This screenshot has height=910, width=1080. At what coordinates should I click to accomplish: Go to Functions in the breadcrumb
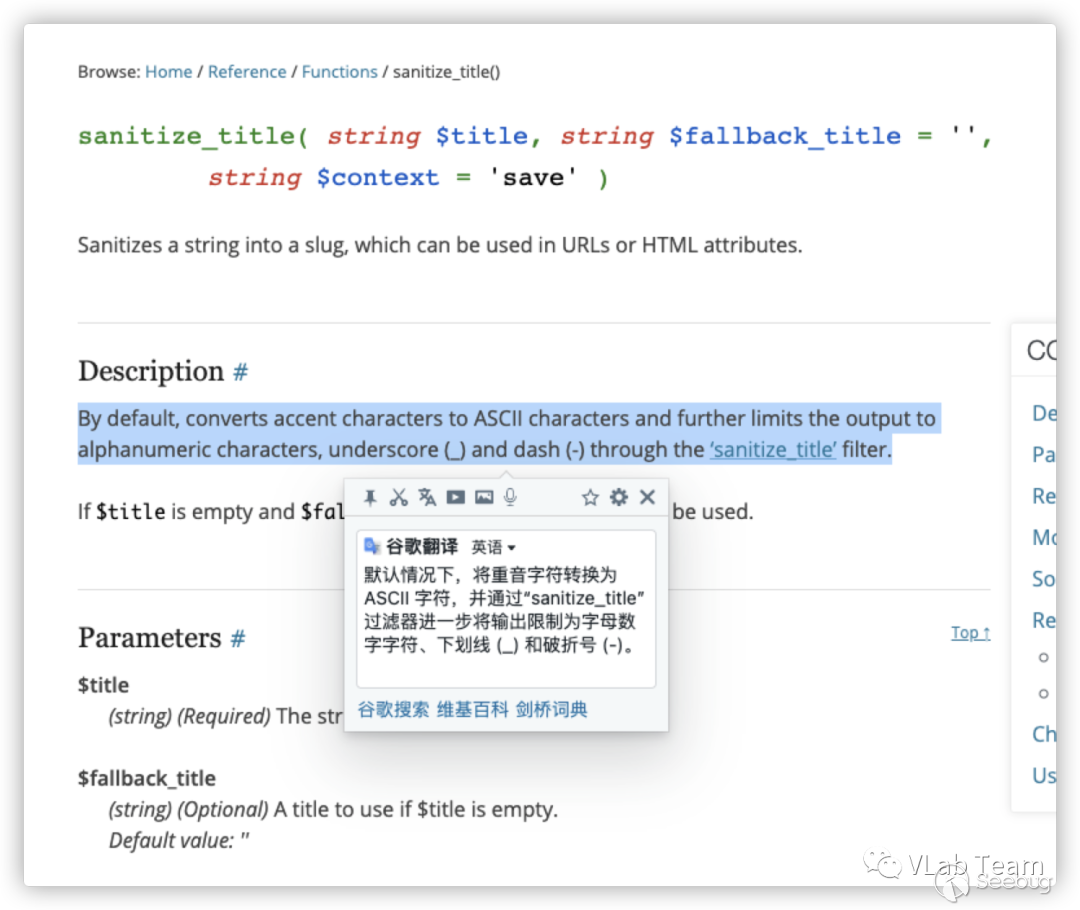tap(340, 72)
